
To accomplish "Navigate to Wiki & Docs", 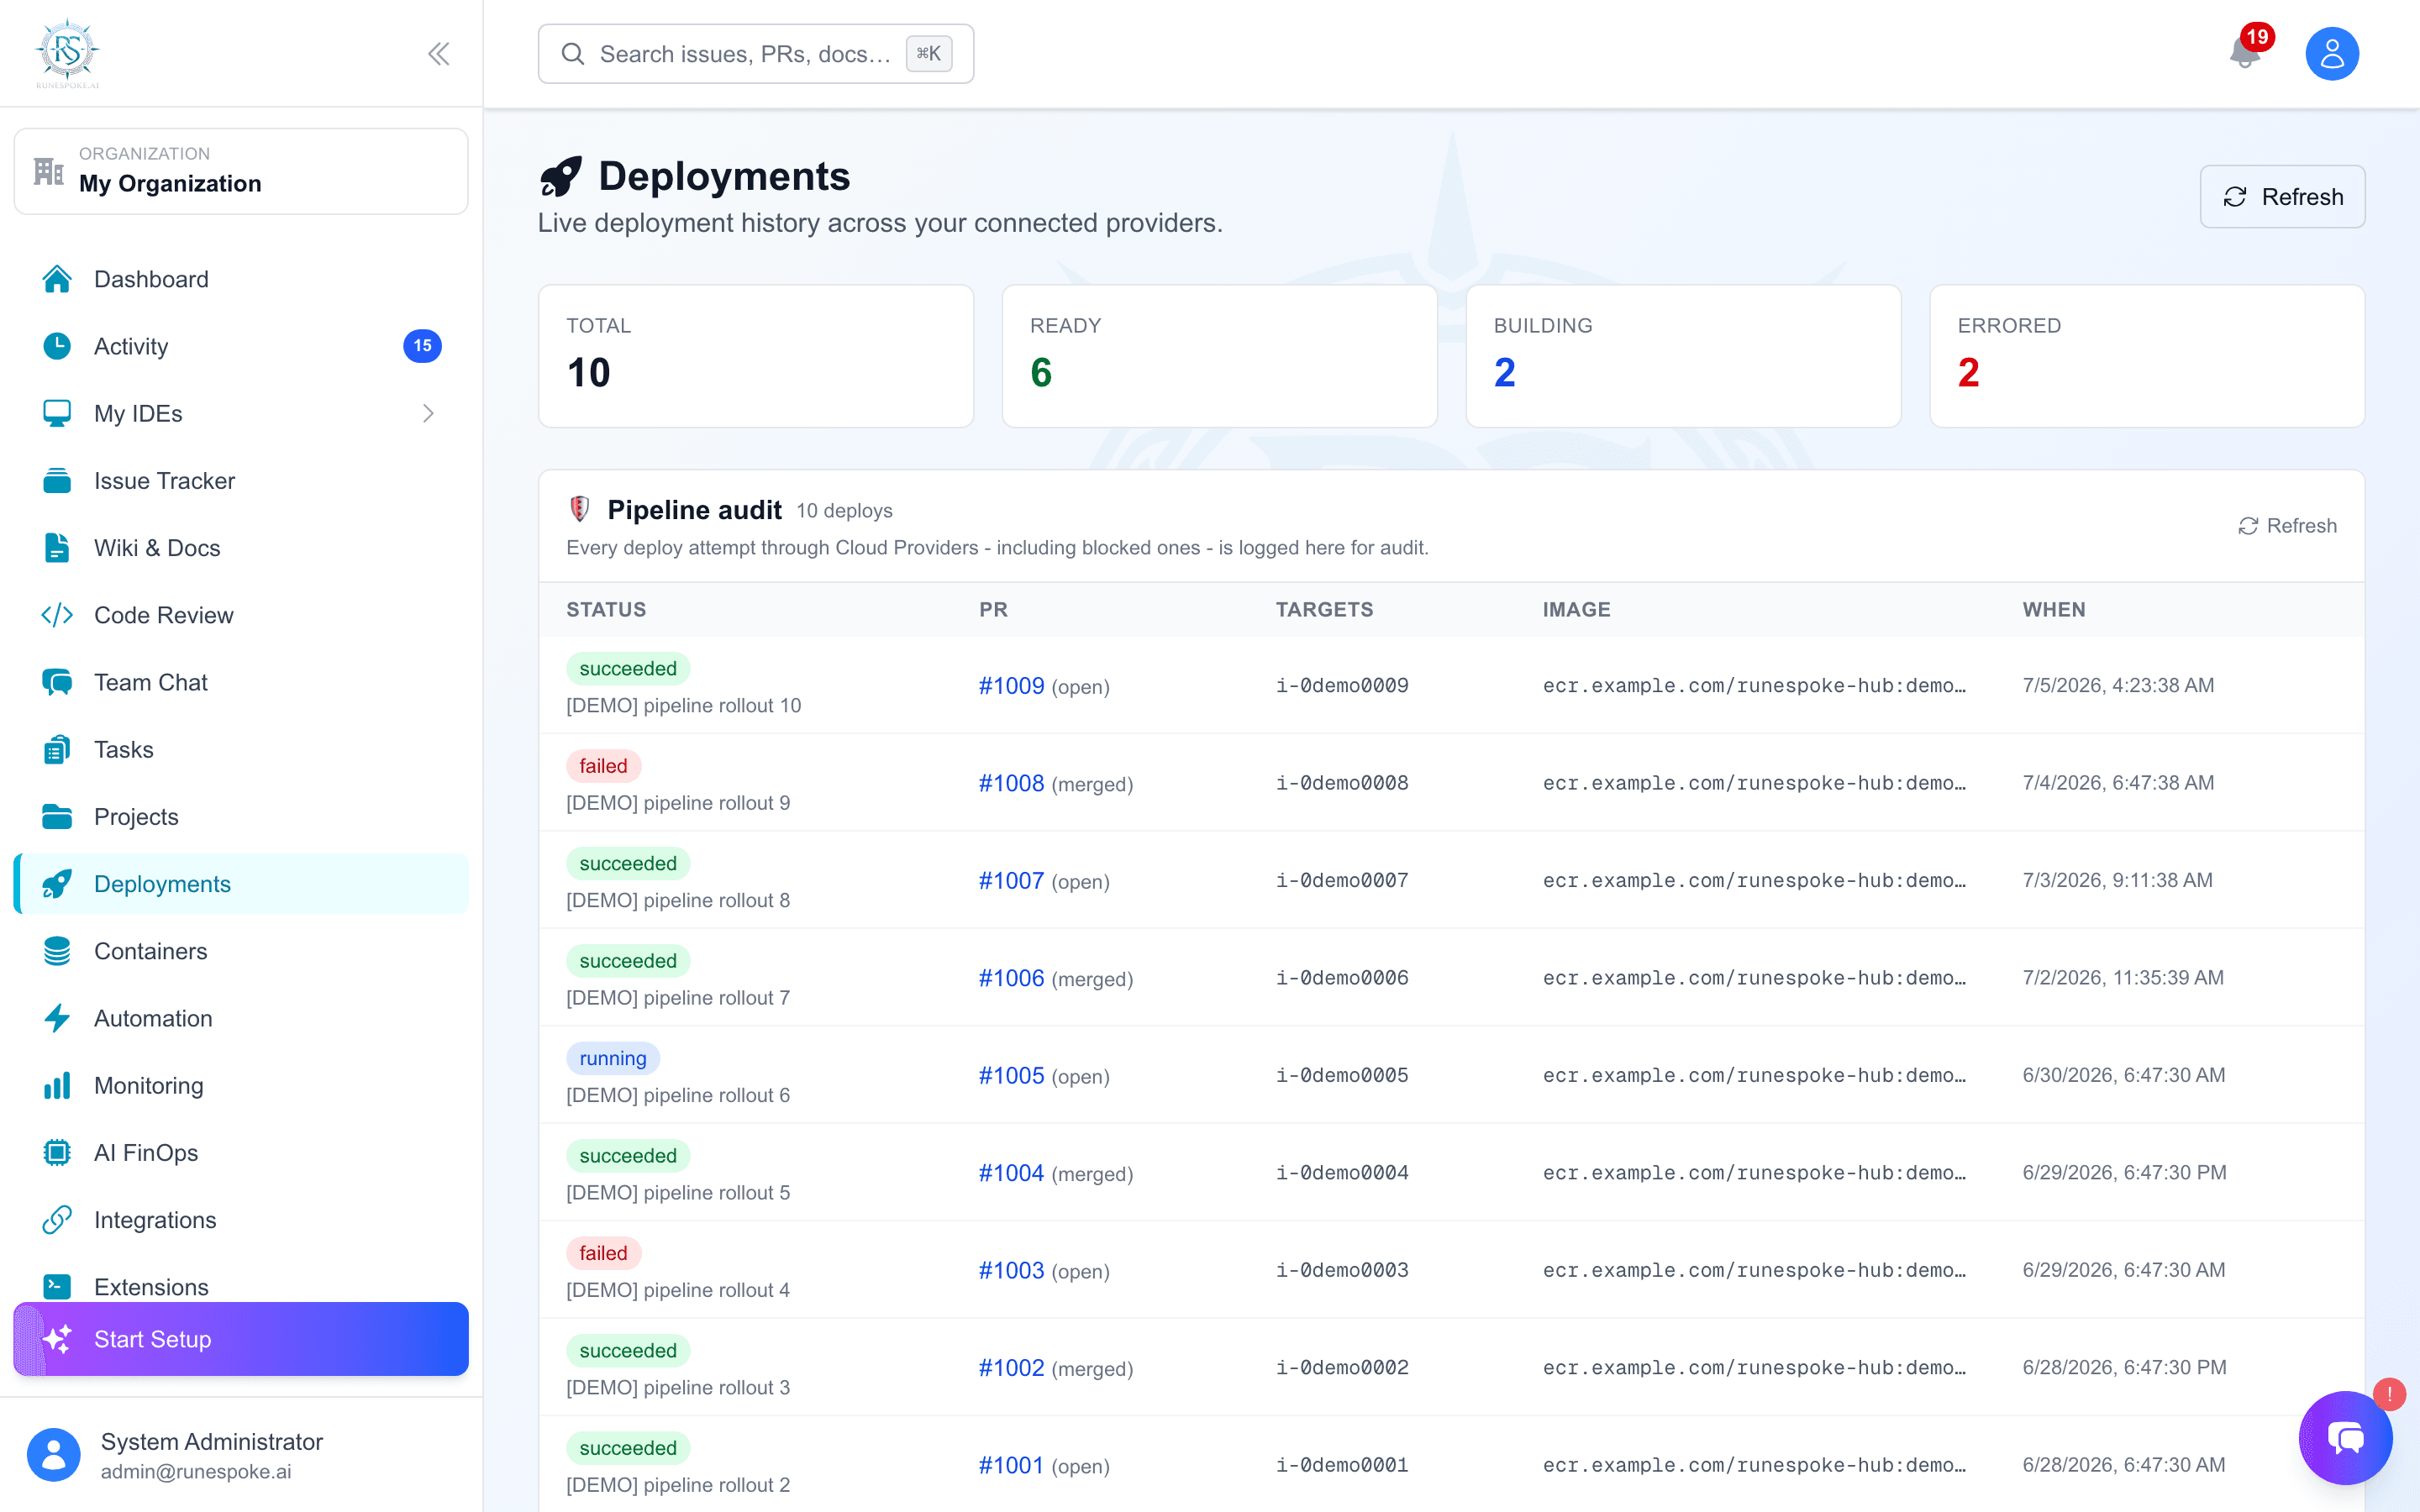I will click(241, 548).
